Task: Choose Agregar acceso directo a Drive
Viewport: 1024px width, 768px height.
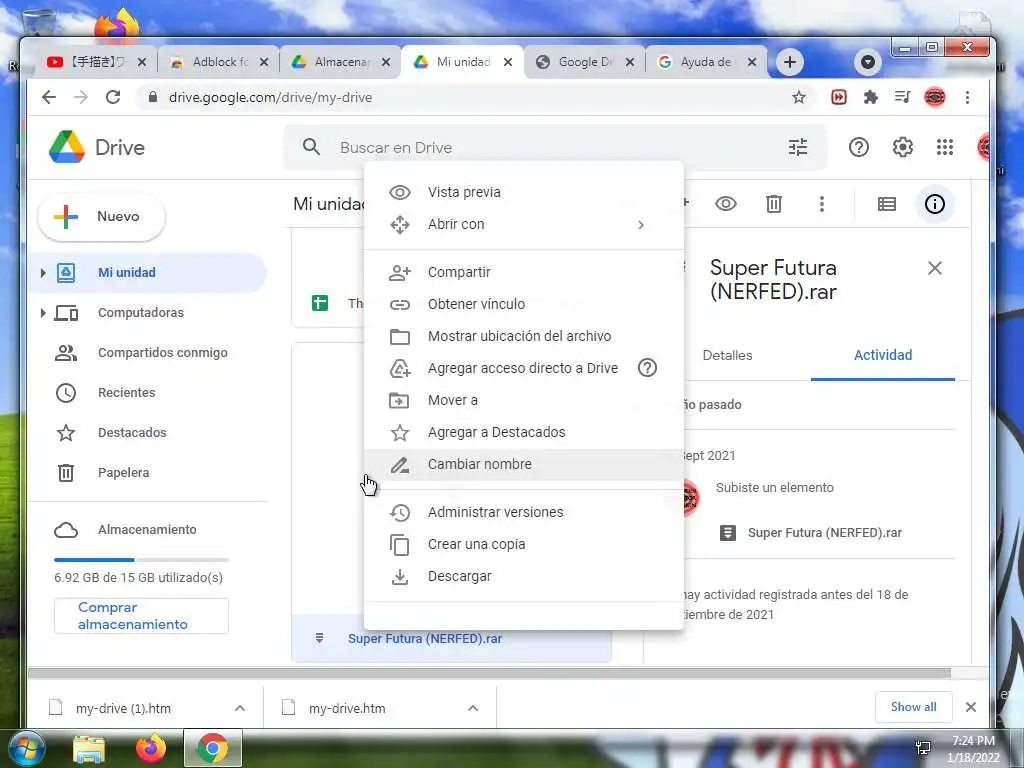Action: (524, 368)
